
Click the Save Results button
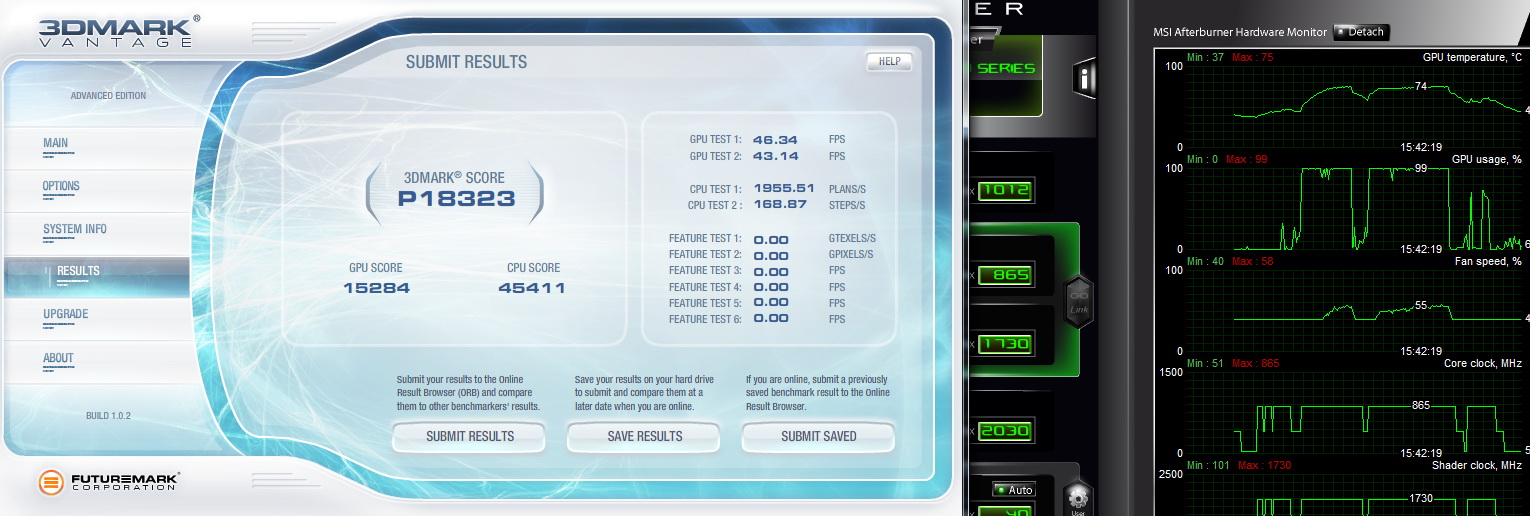[644, 437]
